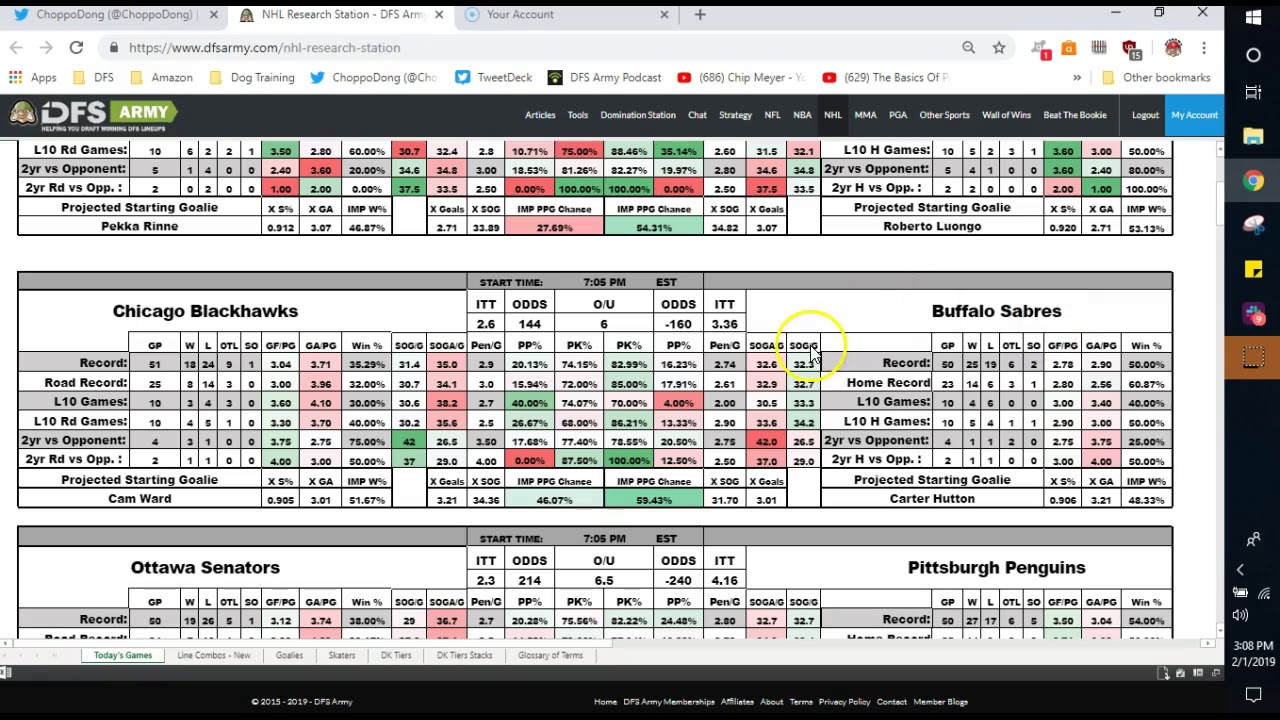Open the DFS Army Podcast bookmark

[604, 77]
